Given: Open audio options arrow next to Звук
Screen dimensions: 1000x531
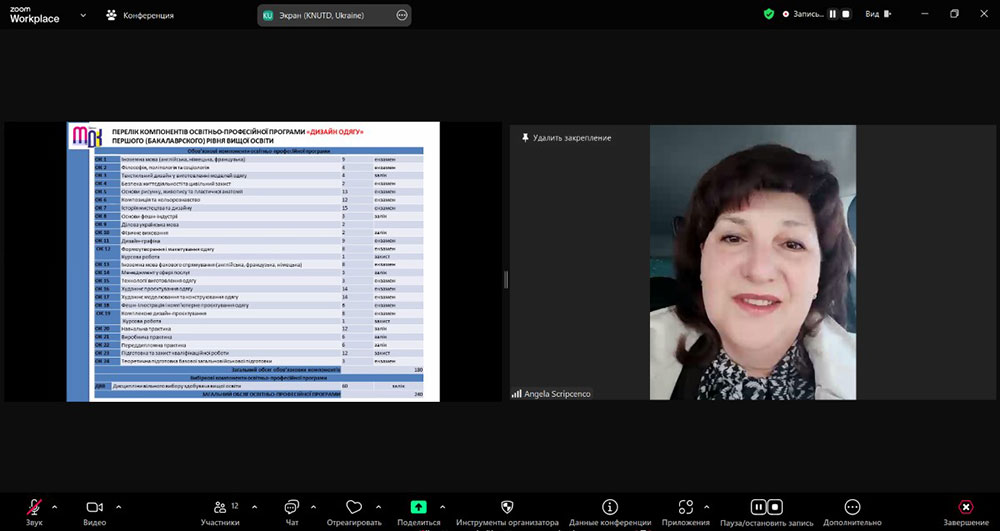Looking at the screenshot, I should coord(54,507).
